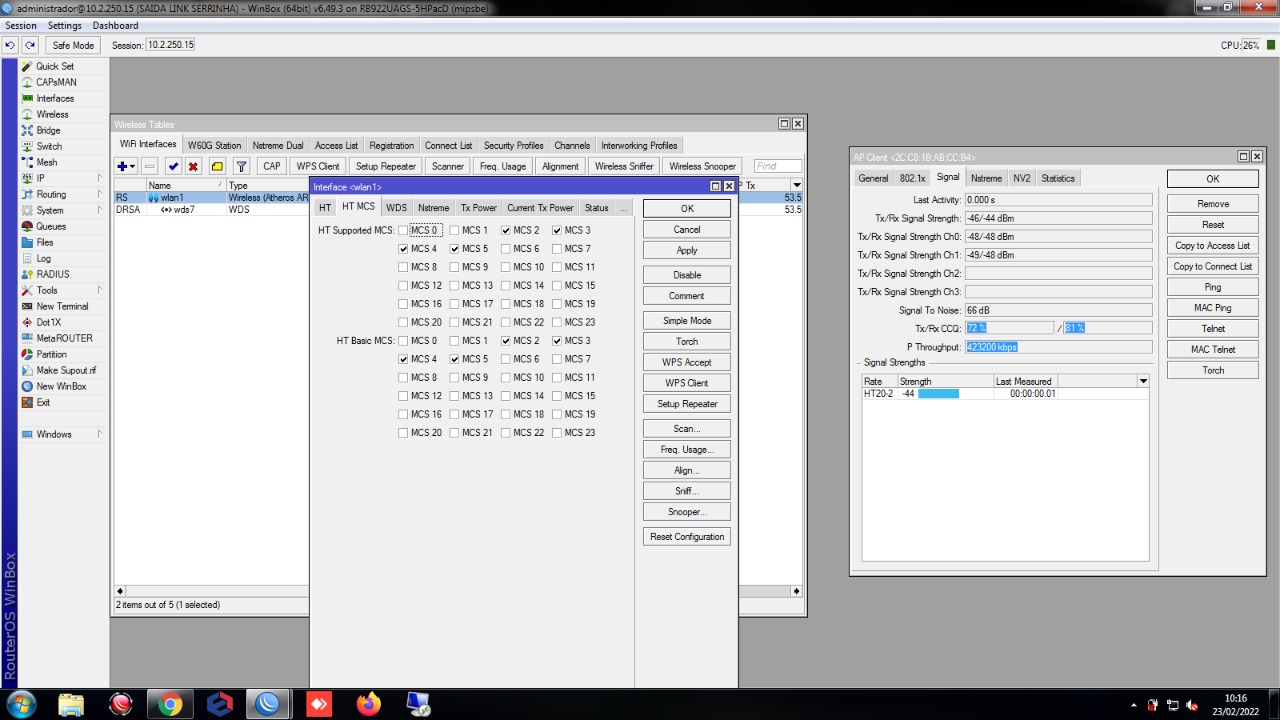
Task: Open Quick Set in the sidebar
Action: click(x=54, y=66)
